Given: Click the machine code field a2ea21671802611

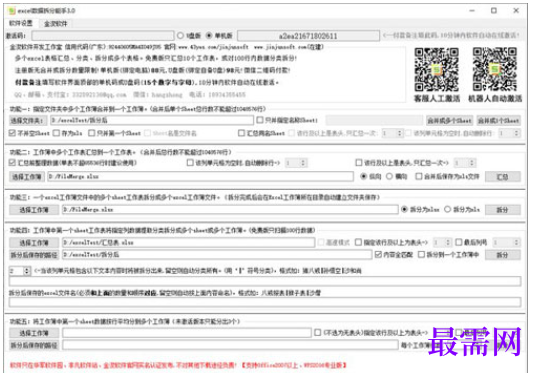Looking at the screenshot, I should coord(308,36).
